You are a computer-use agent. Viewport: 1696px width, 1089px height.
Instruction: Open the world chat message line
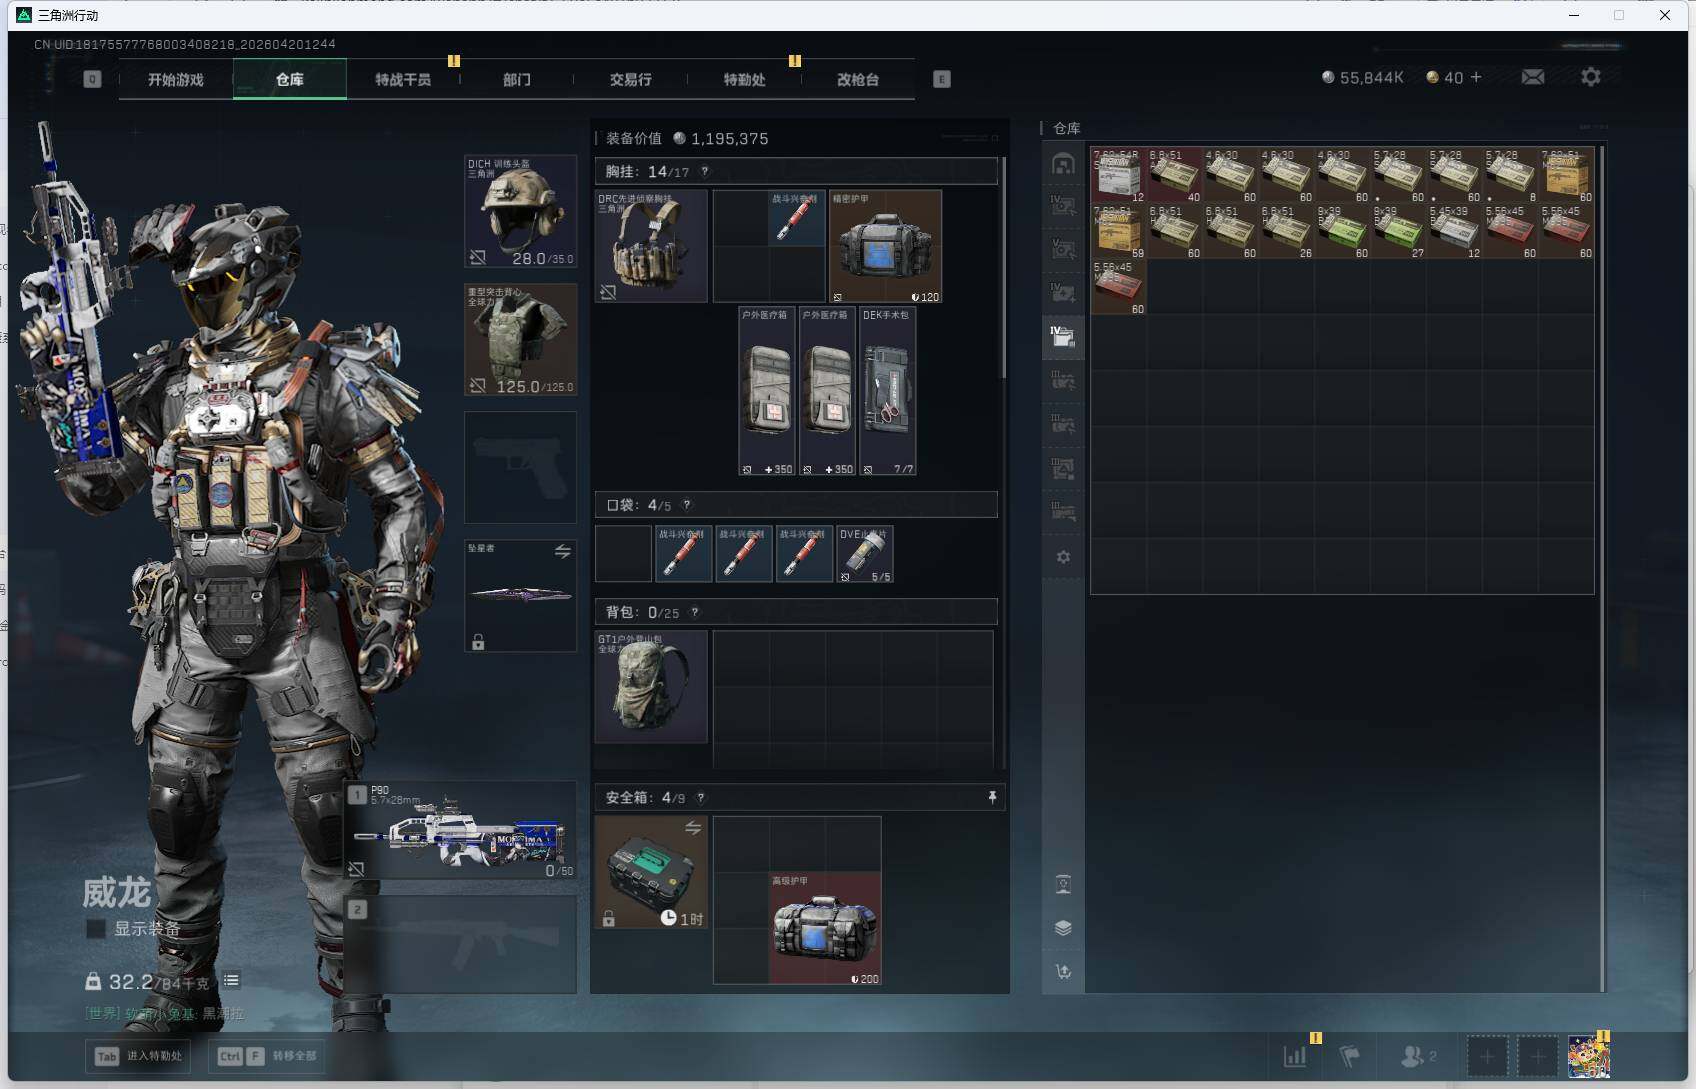[x=164, y=1013]
